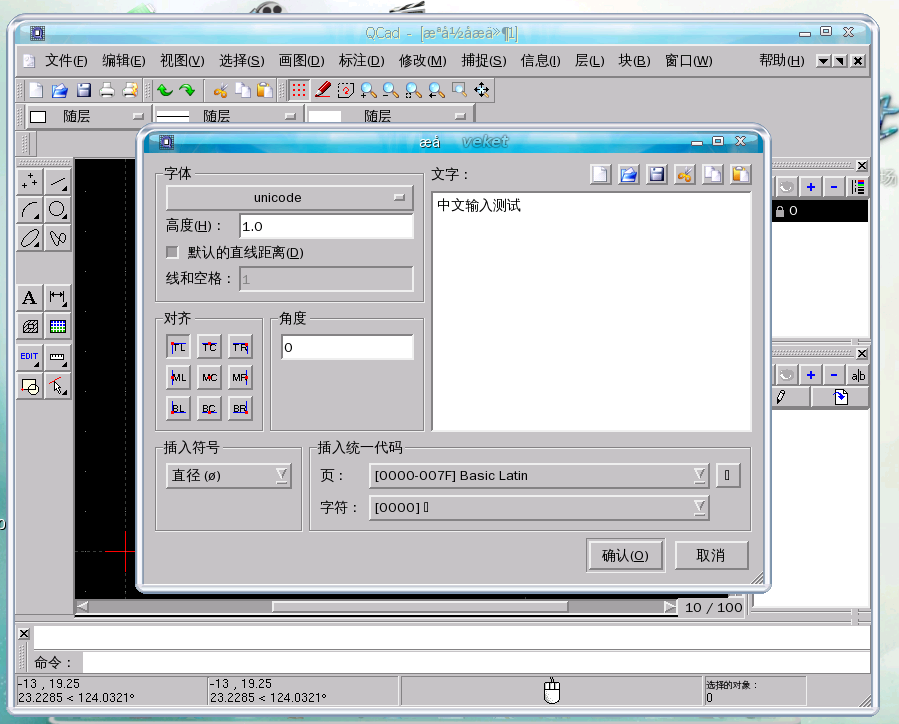
Task: Open the 修改(M) menu
Action: (x=422, y=61)
